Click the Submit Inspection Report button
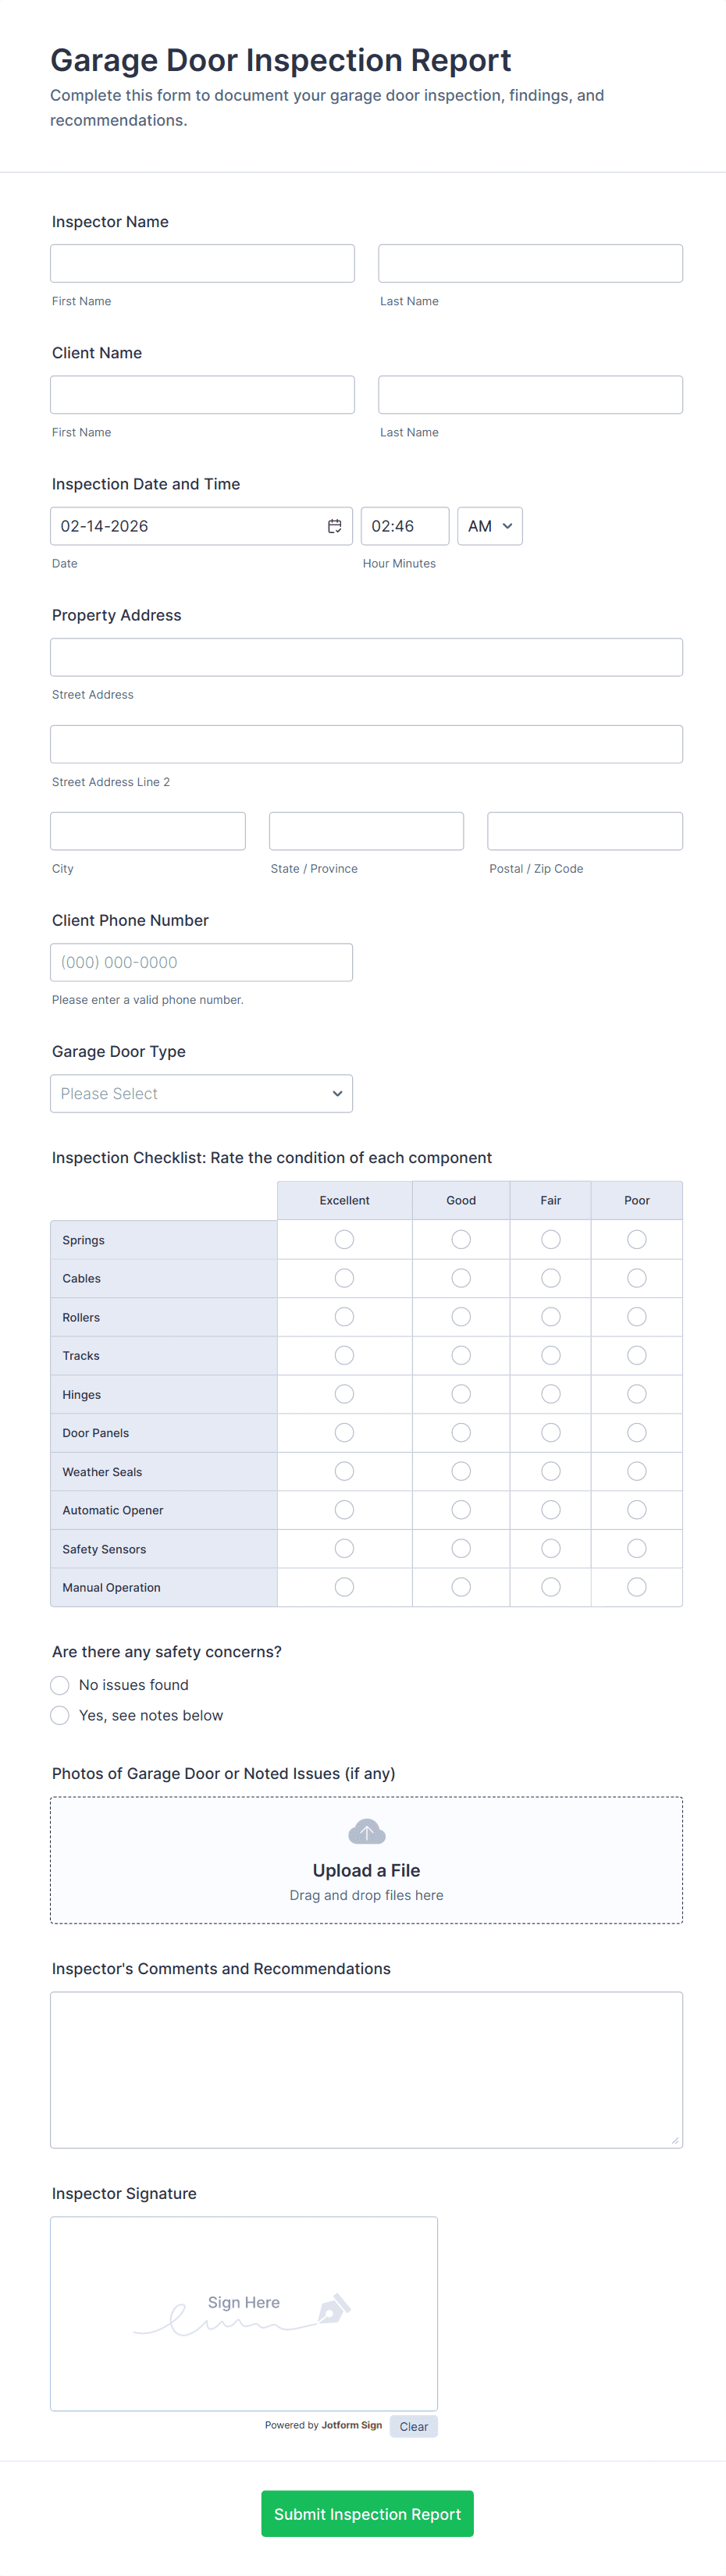This screenshot has width=726, height=2576. coord(367,2513)
